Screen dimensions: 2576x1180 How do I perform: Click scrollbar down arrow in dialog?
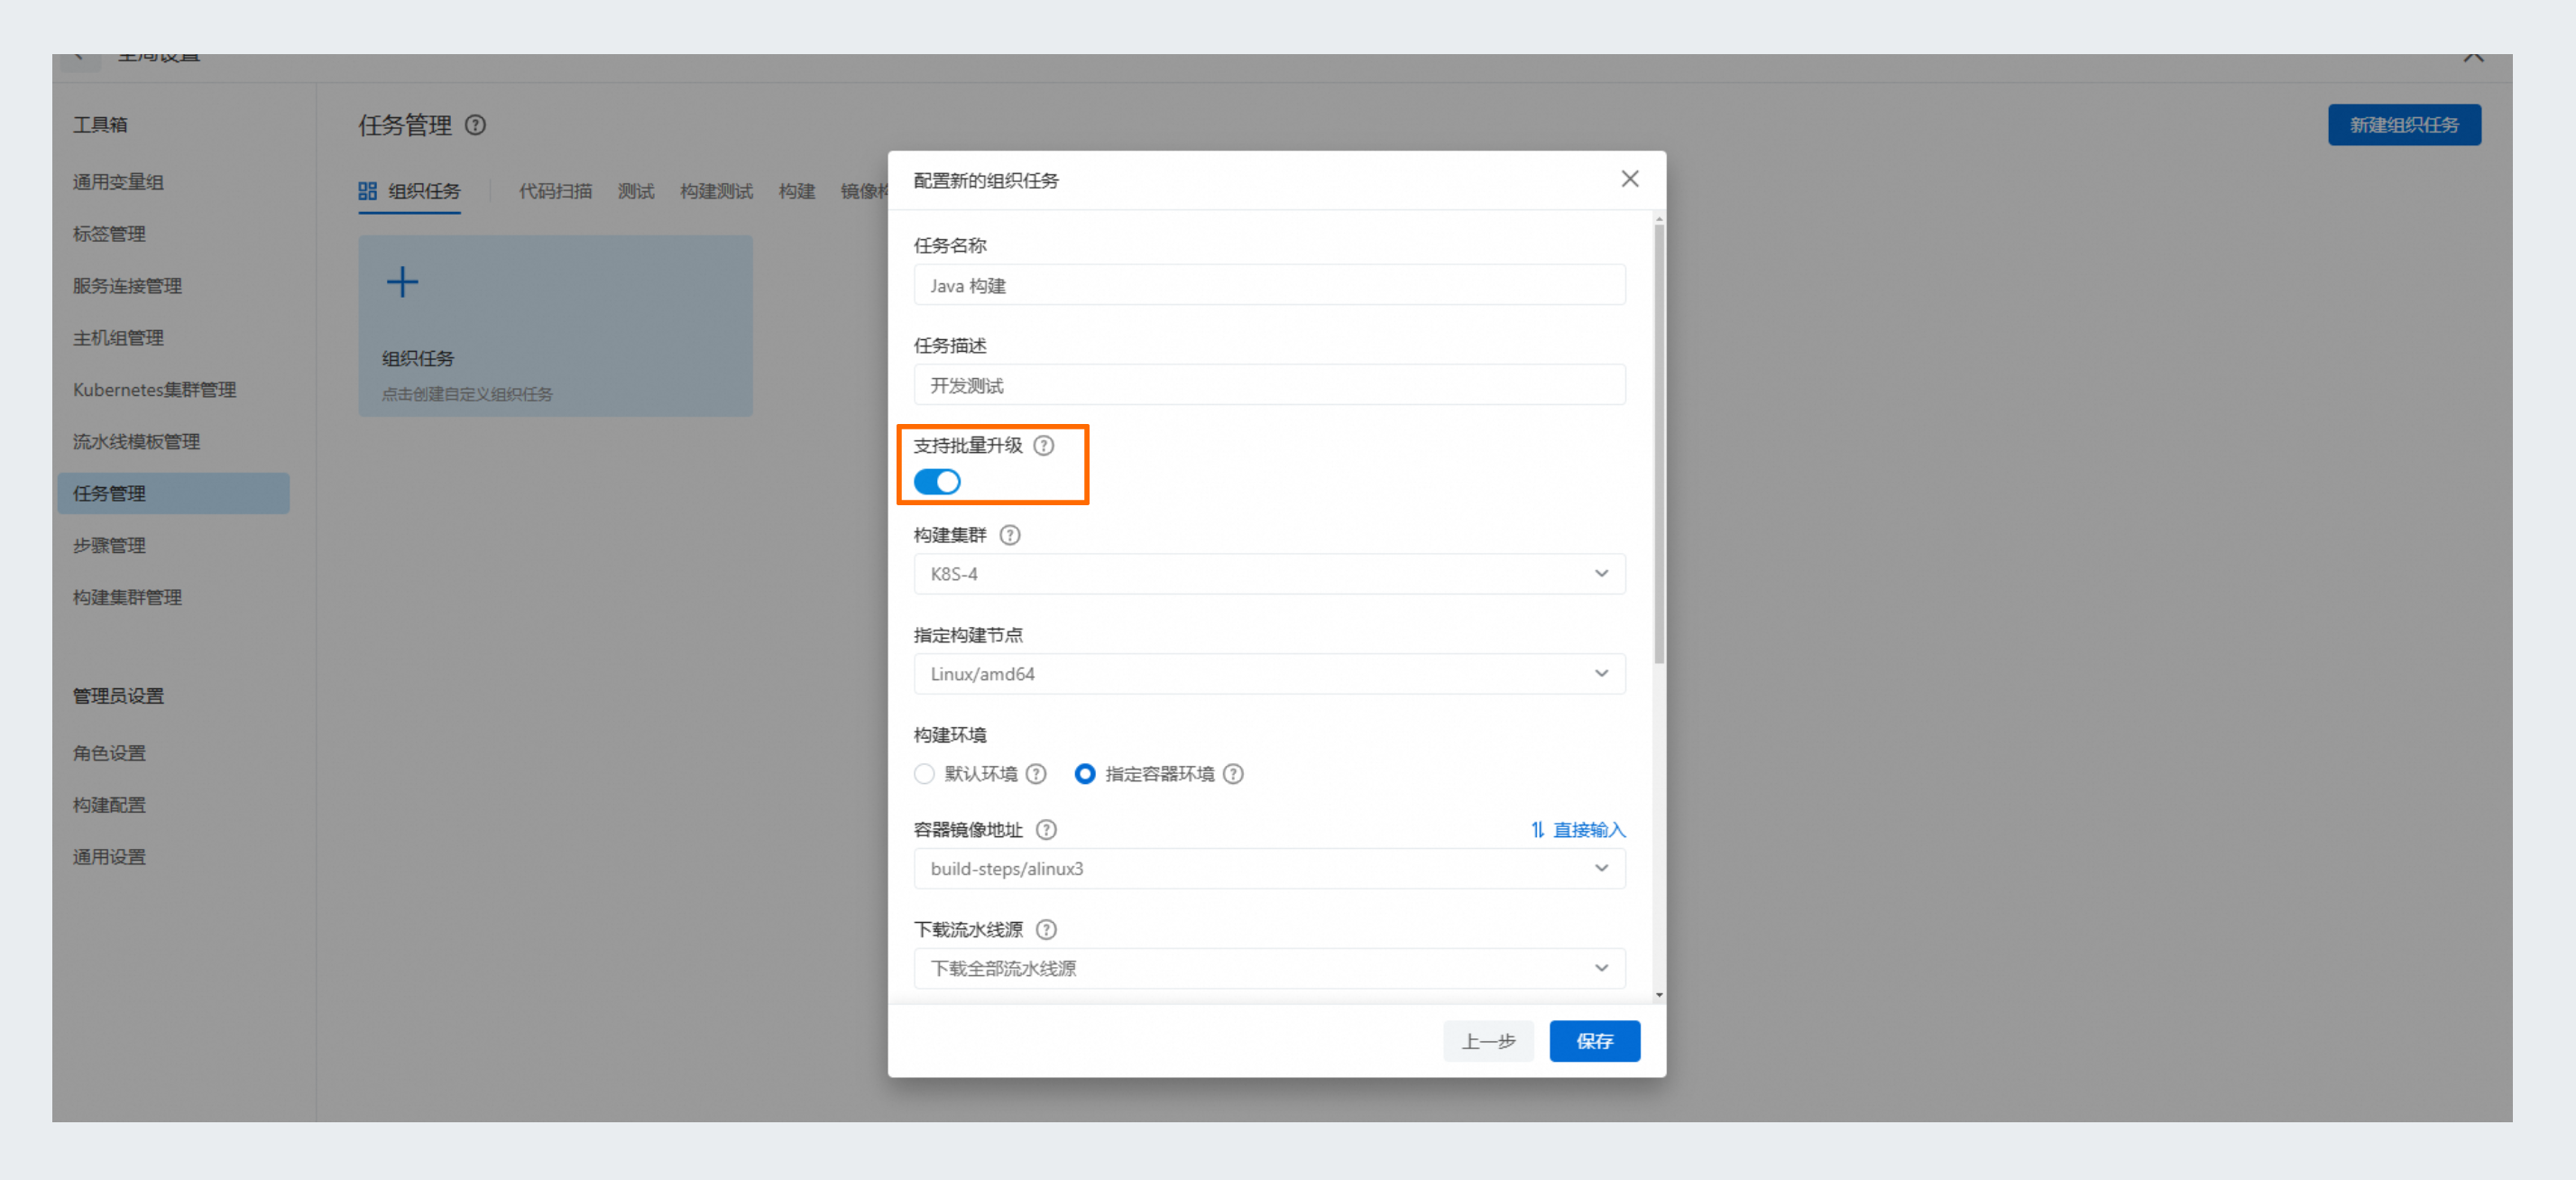coord(1659,996)
